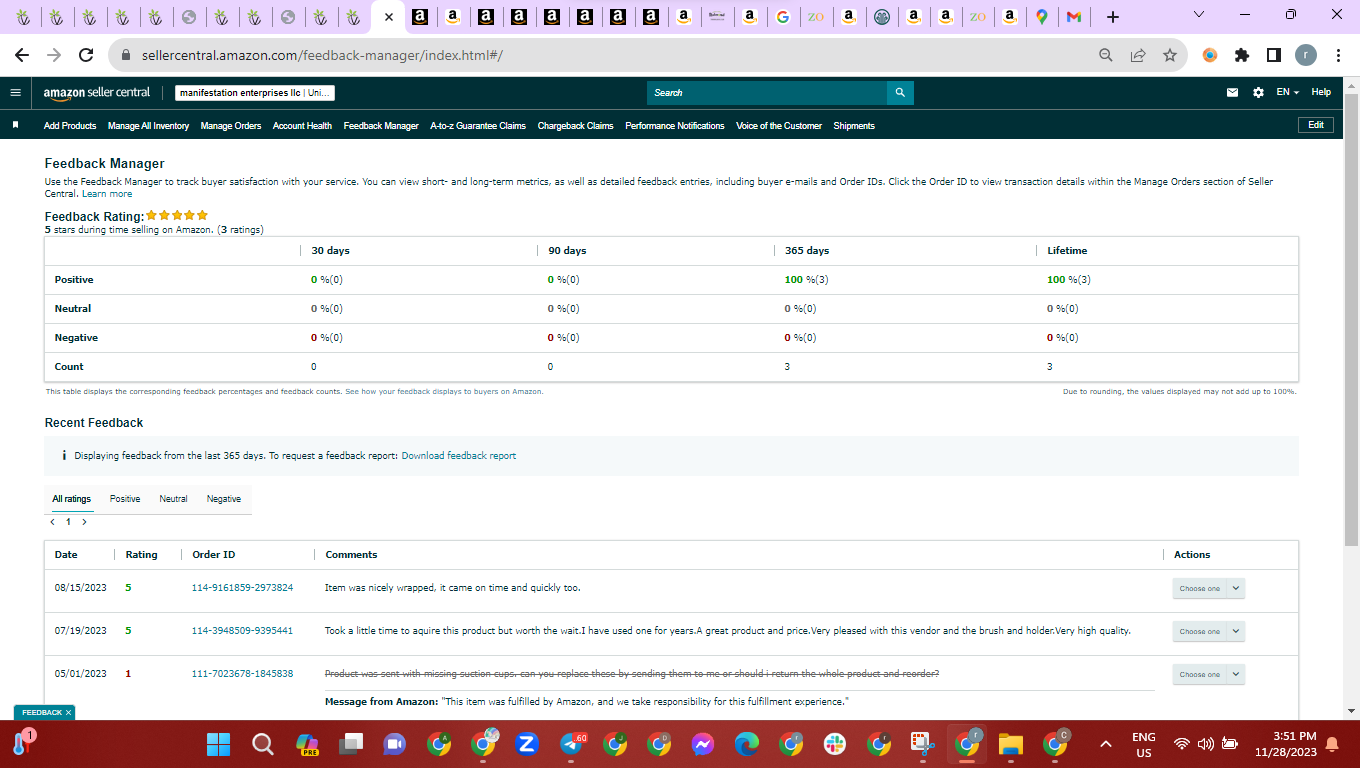Click into the Seller Central search field
This screenshot has height=768, width=1360.
(x=767, y=93)
